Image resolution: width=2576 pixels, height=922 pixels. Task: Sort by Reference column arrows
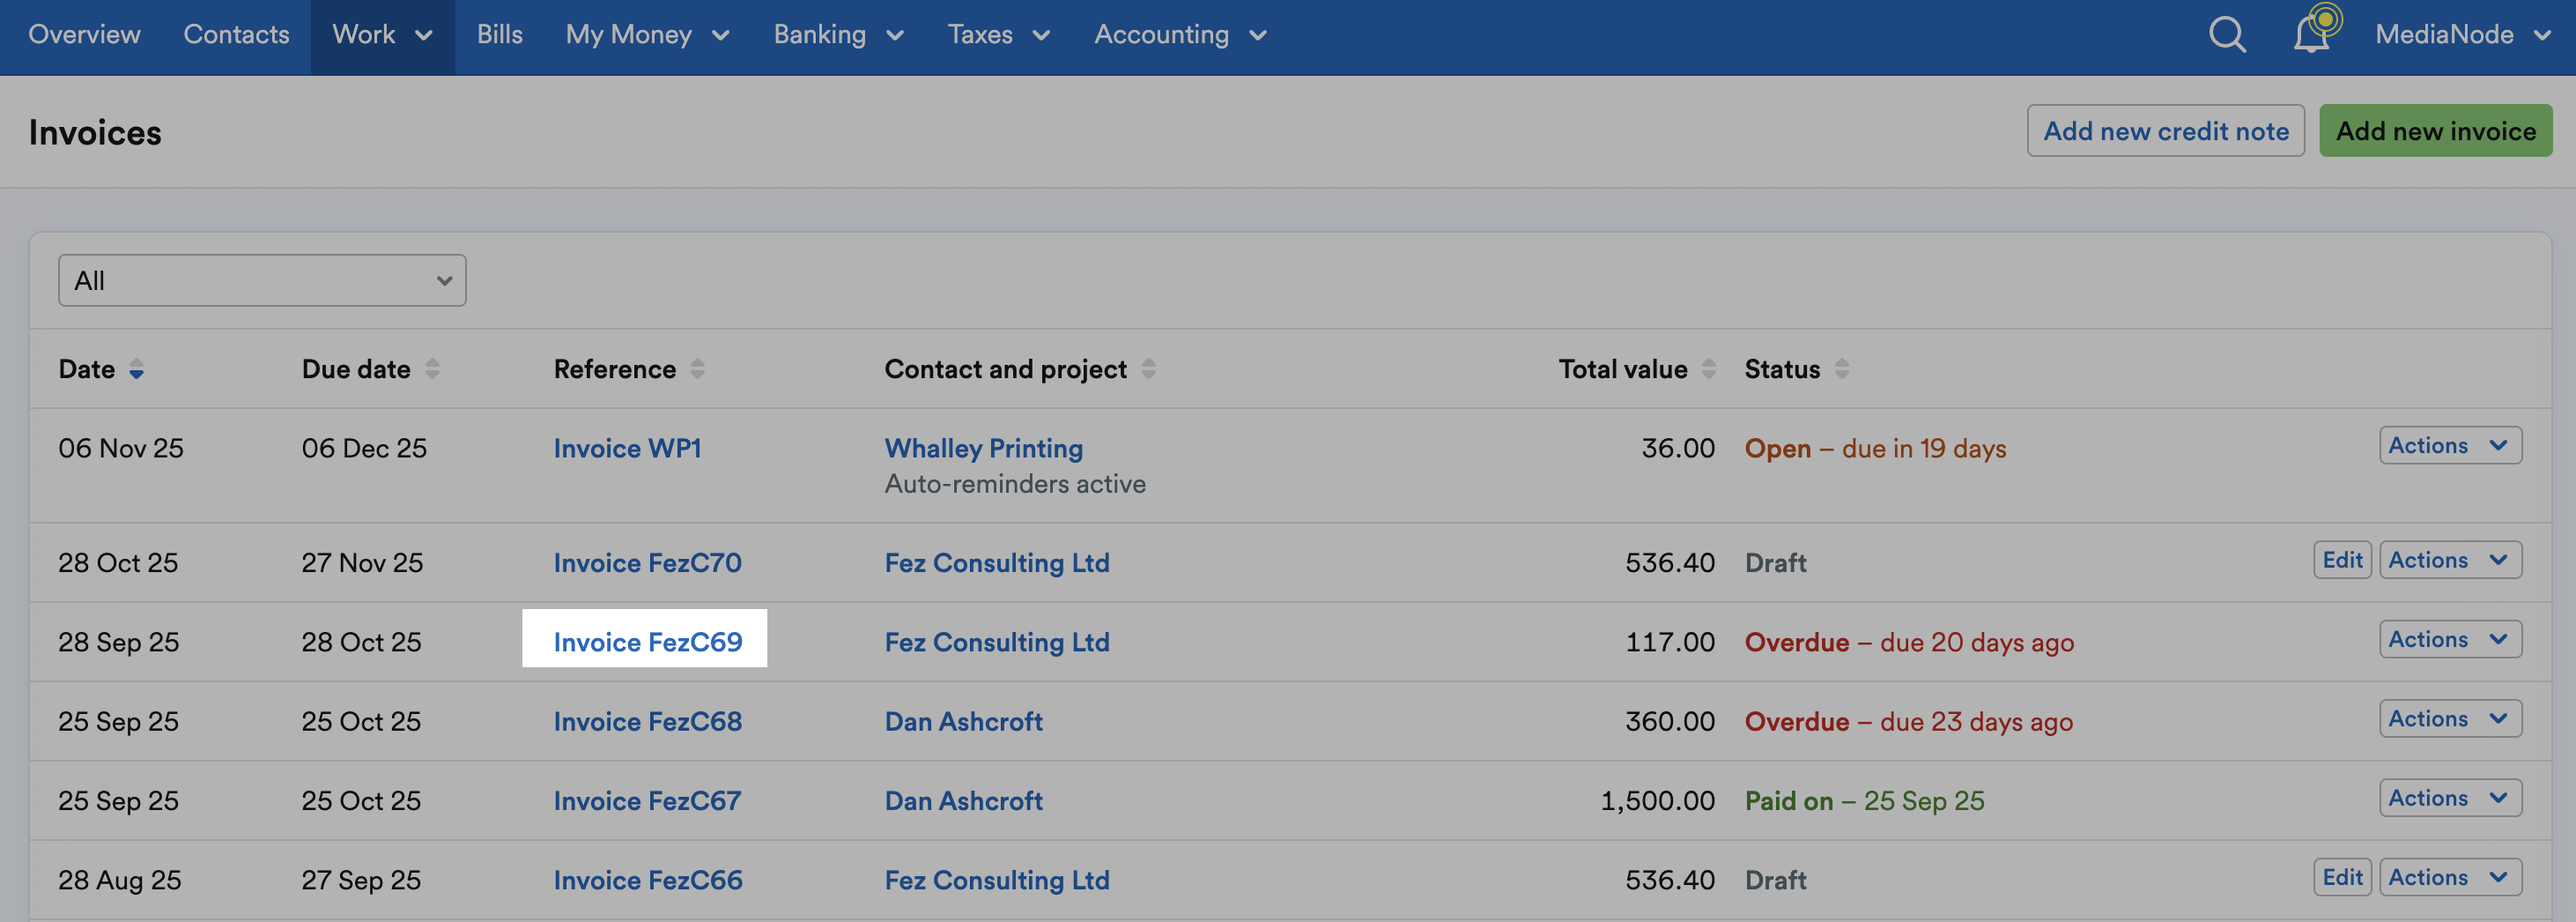697,370
